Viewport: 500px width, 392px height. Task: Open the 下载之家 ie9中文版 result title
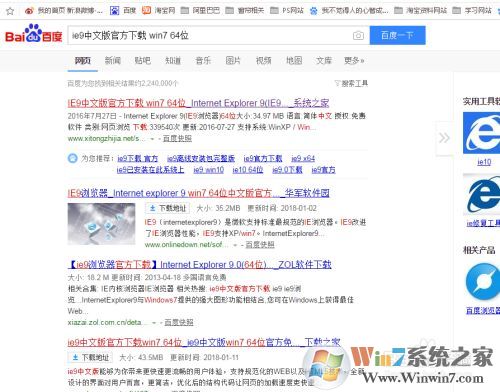(x=204, y=342)
